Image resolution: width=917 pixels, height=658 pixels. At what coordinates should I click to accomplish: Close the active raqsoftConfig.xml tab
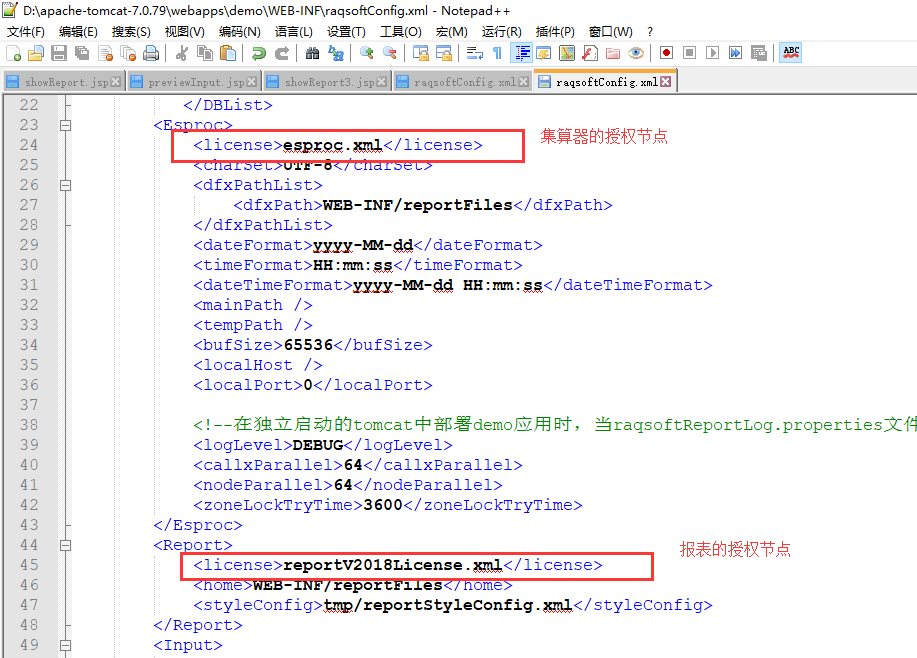[x=666, y=82]
